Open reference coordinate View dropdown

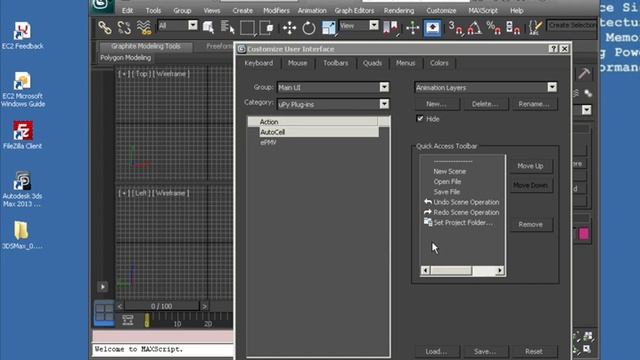[x=359, y=26]
